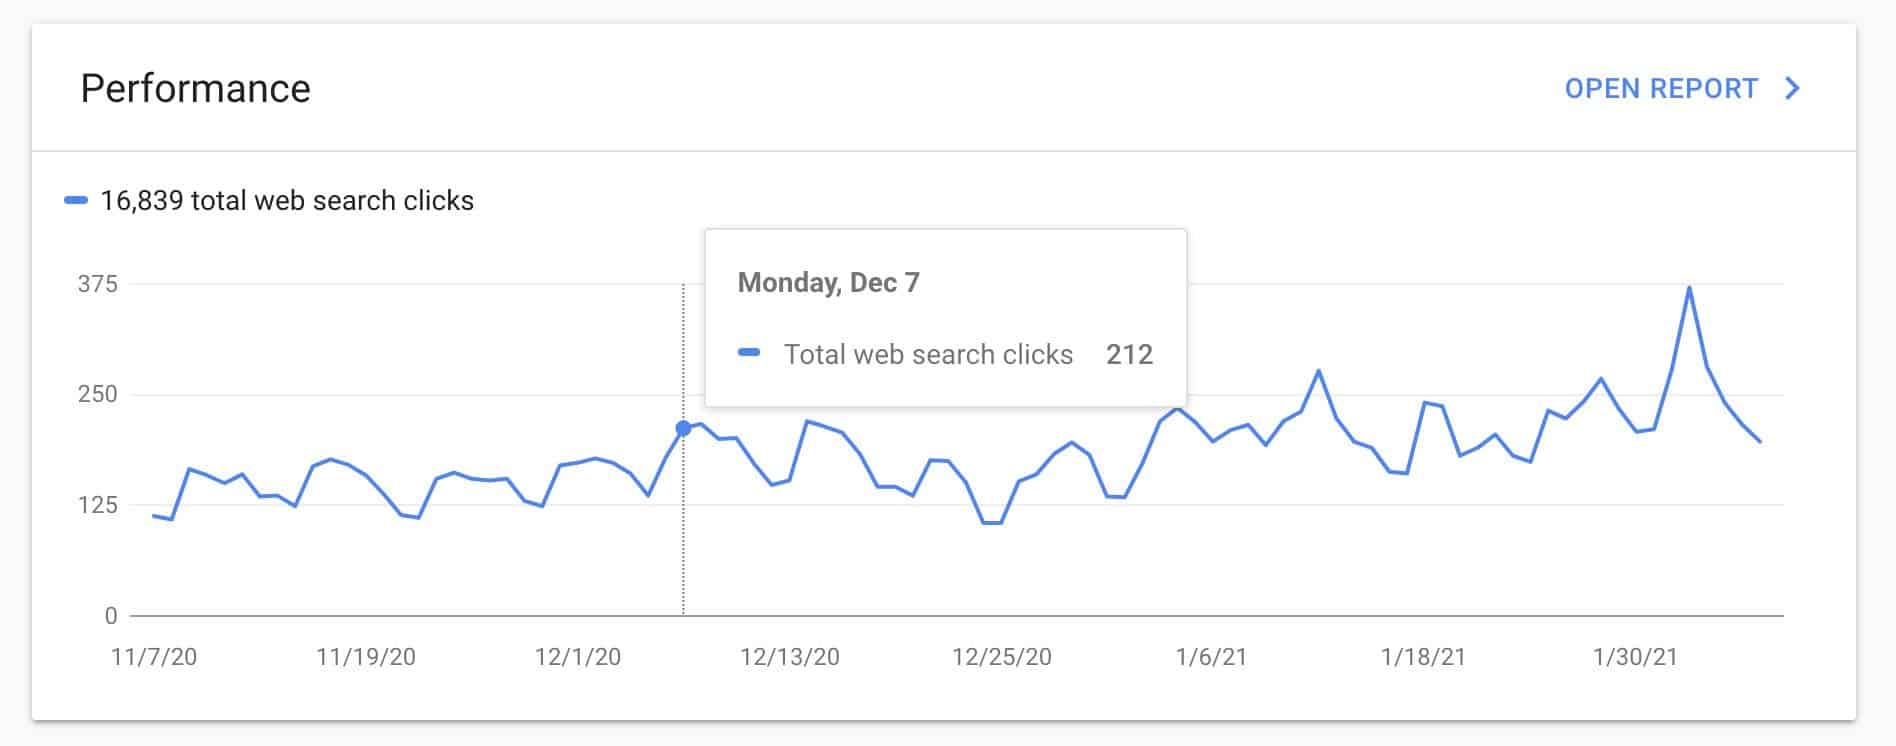Click the 11/7/20 date axis label
Viewport: 1896px width, 746px height.
[x=154, y=657]
